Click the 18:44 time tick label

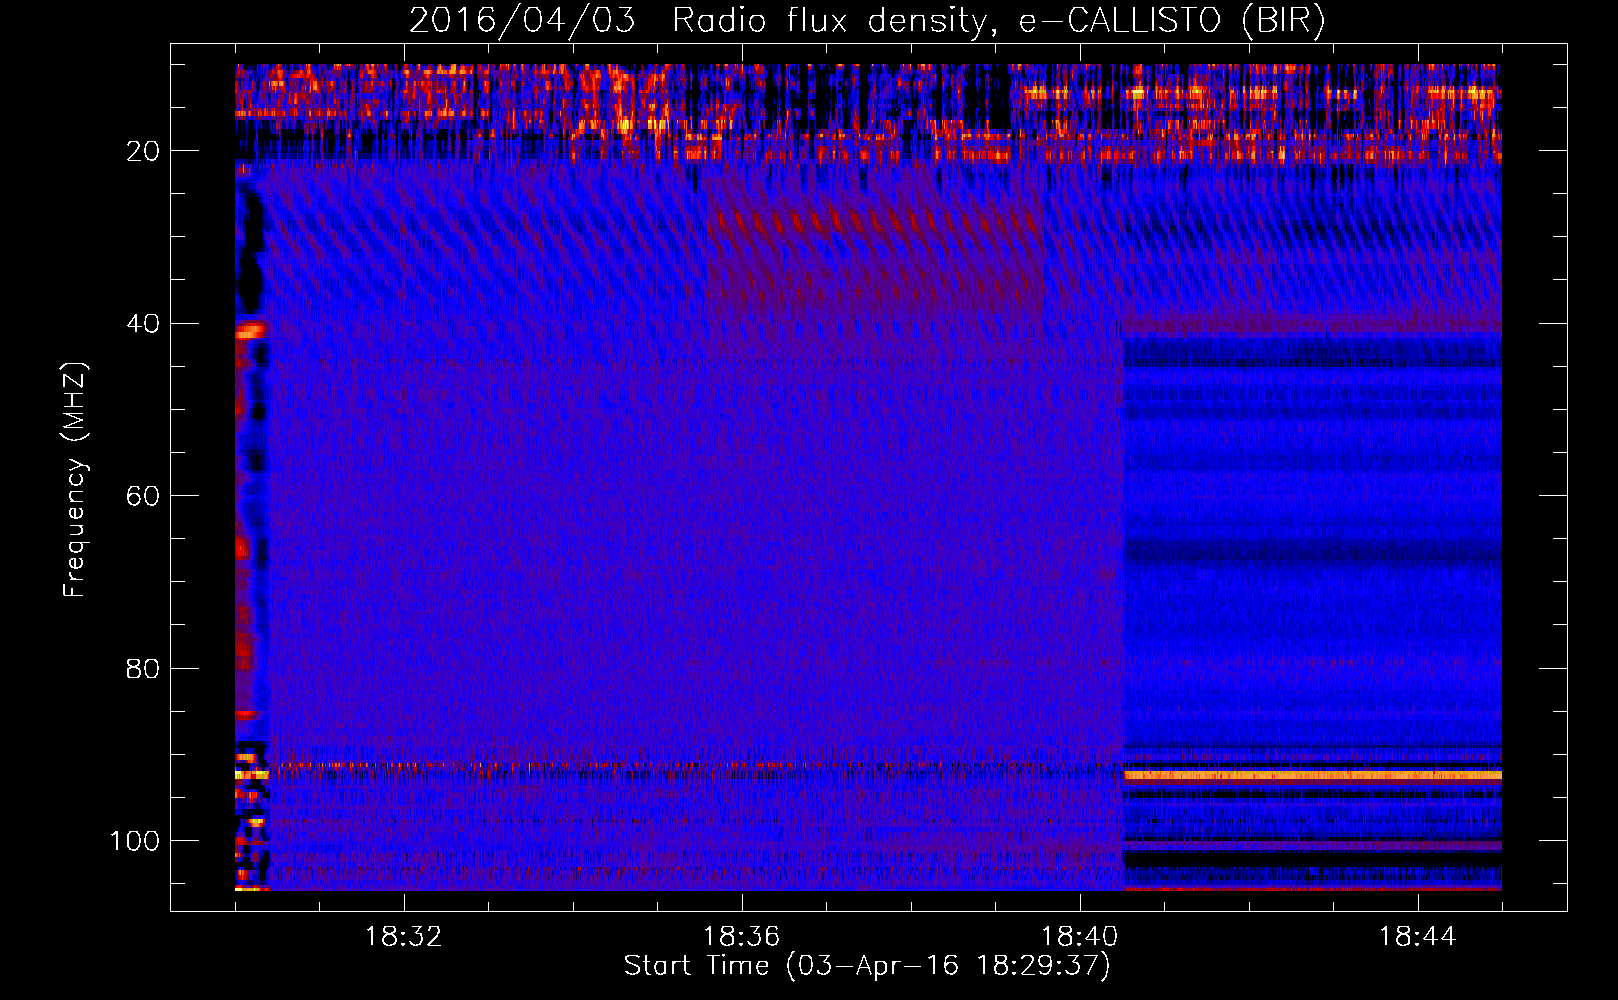click(x=1418, y=937)
